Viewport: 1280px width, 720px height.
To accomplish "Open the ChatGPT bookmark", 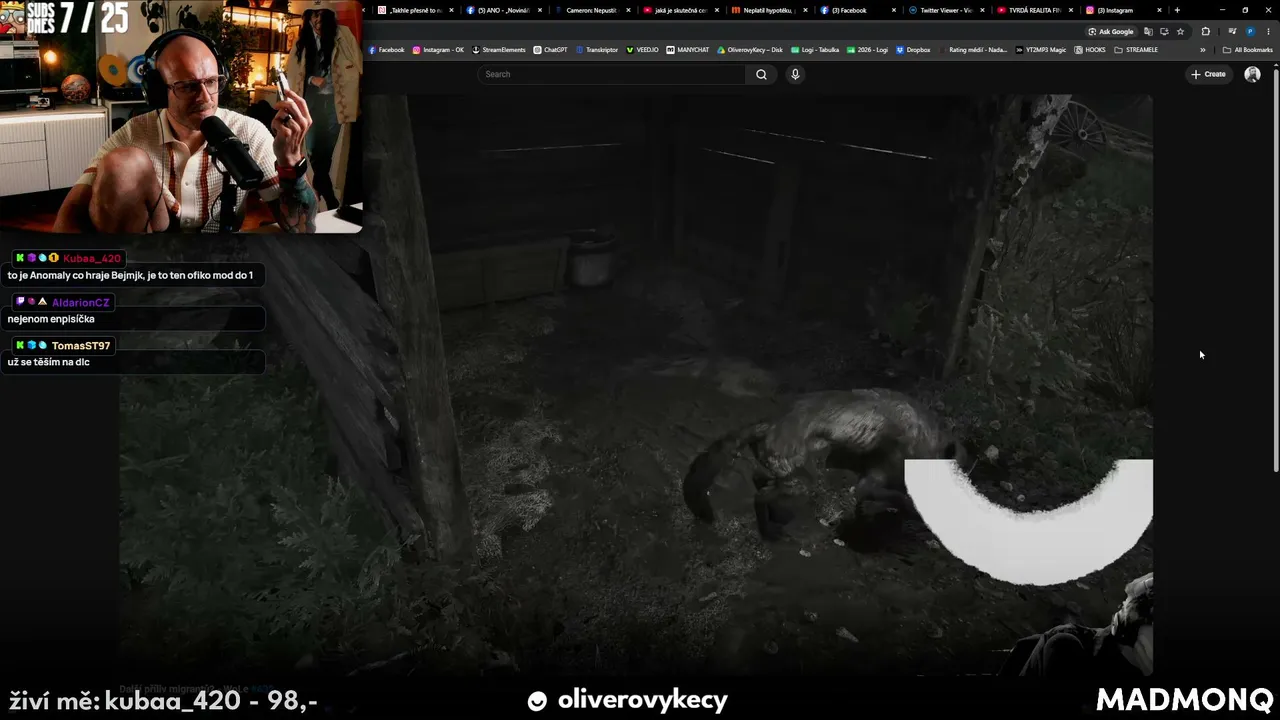I will click(550, 50).
